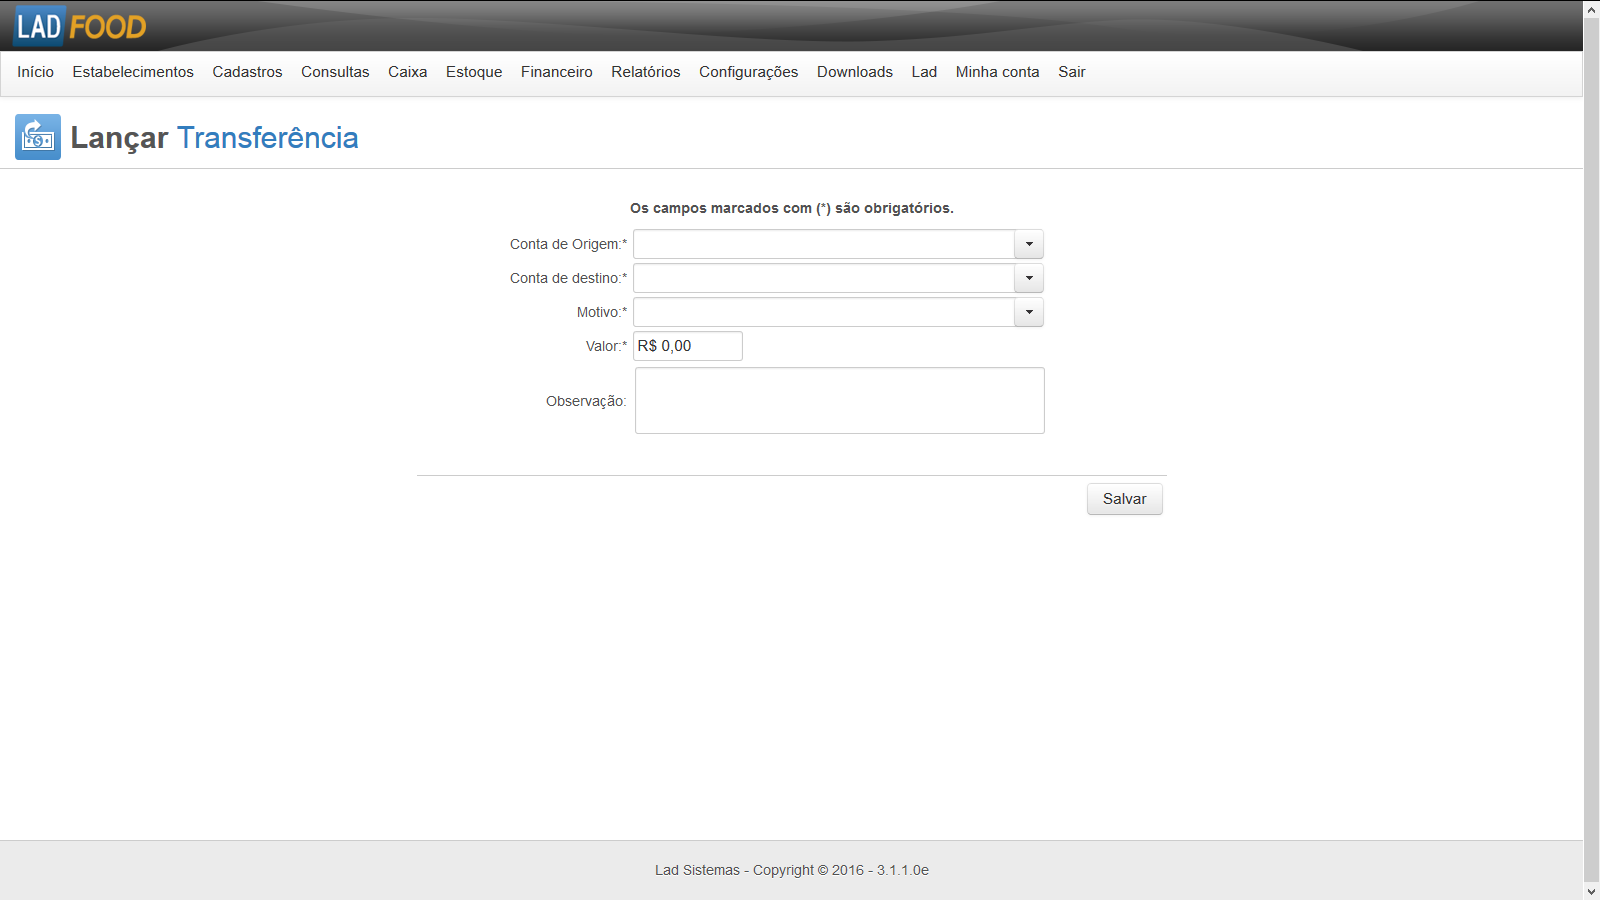Open the Consultas menu
Image resolution: width=1600 pixels, height=900 pixels.
[335, 72]
